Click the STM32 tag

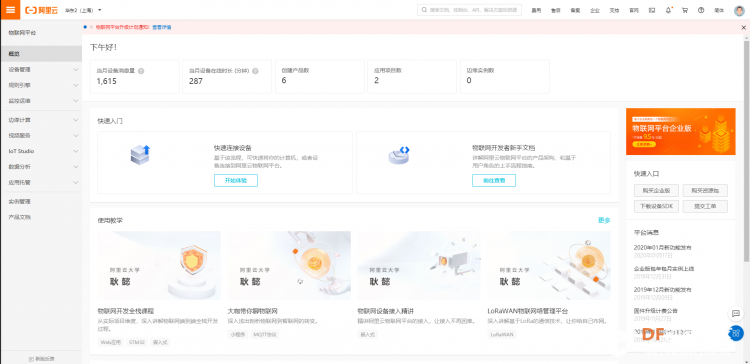136,342
